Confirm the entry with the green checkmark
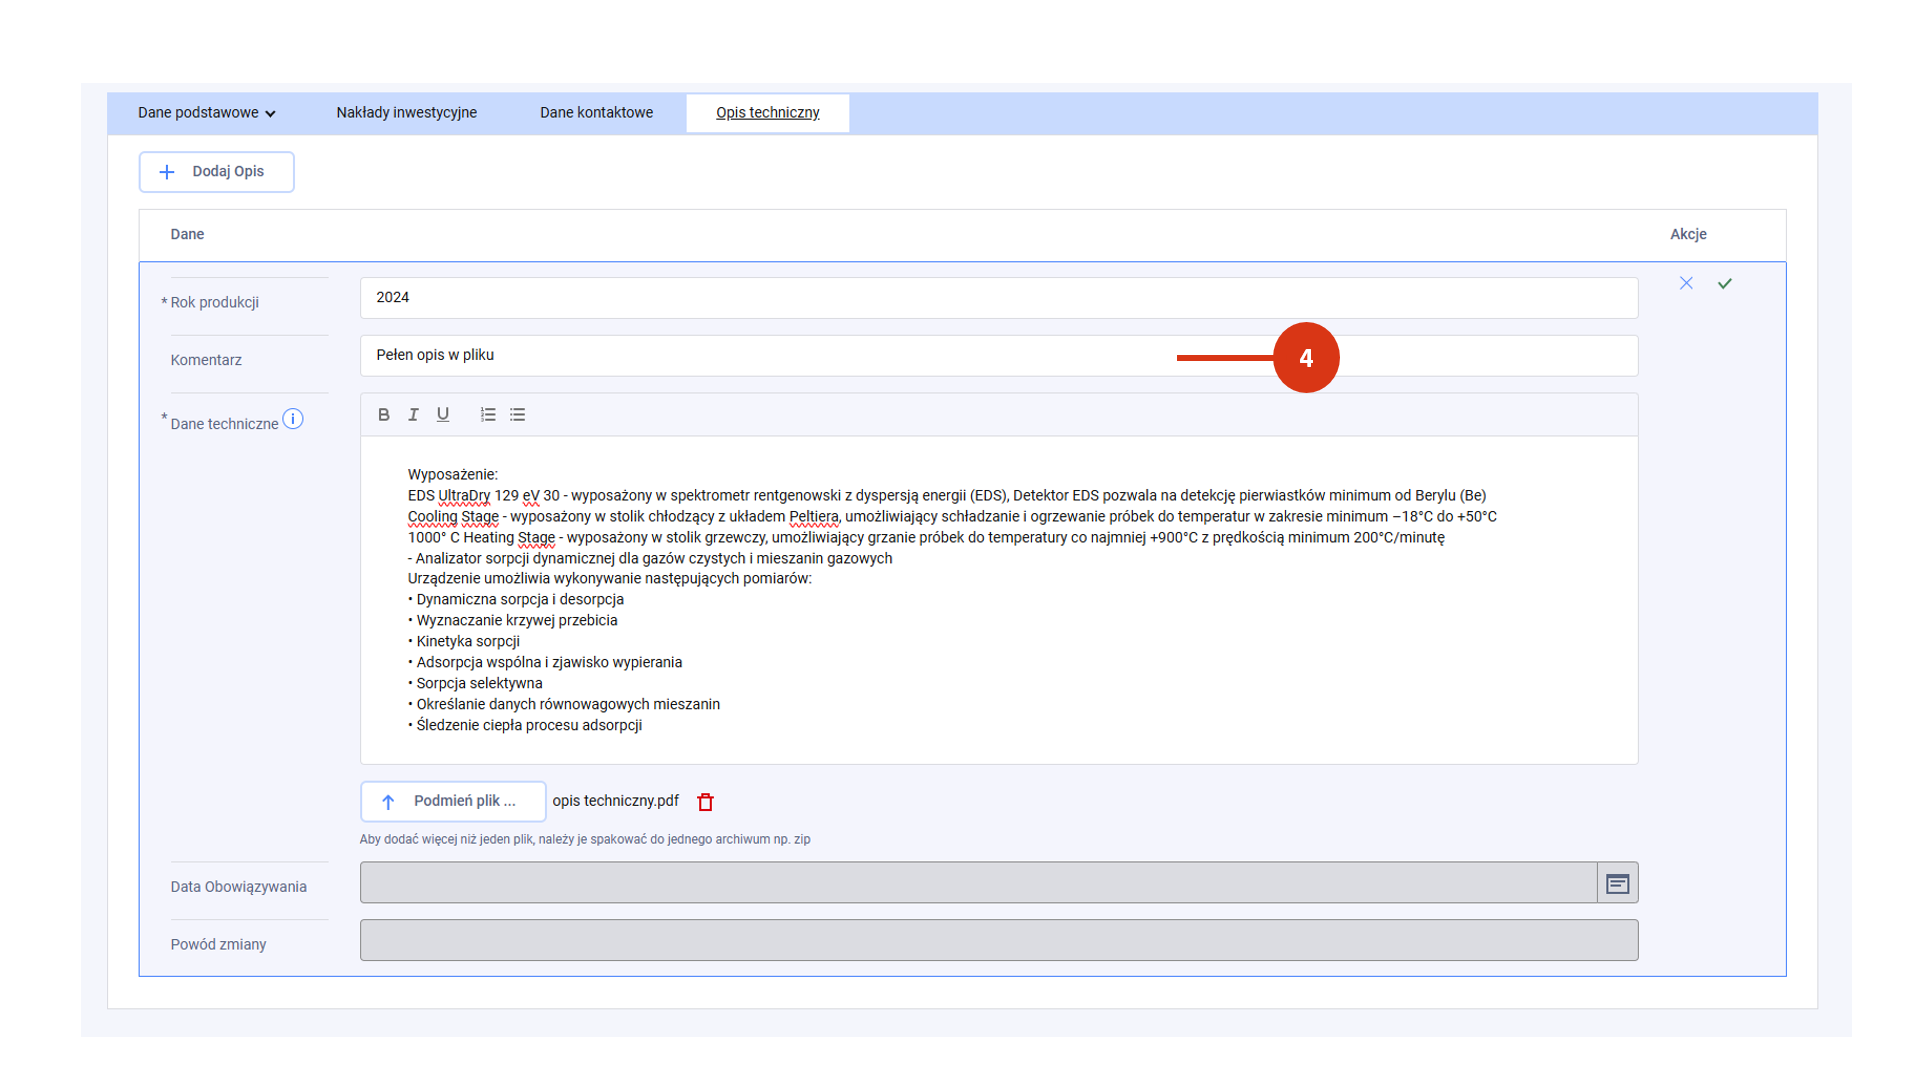This screenshot has height=1080, width=1920. (1725, 283)
